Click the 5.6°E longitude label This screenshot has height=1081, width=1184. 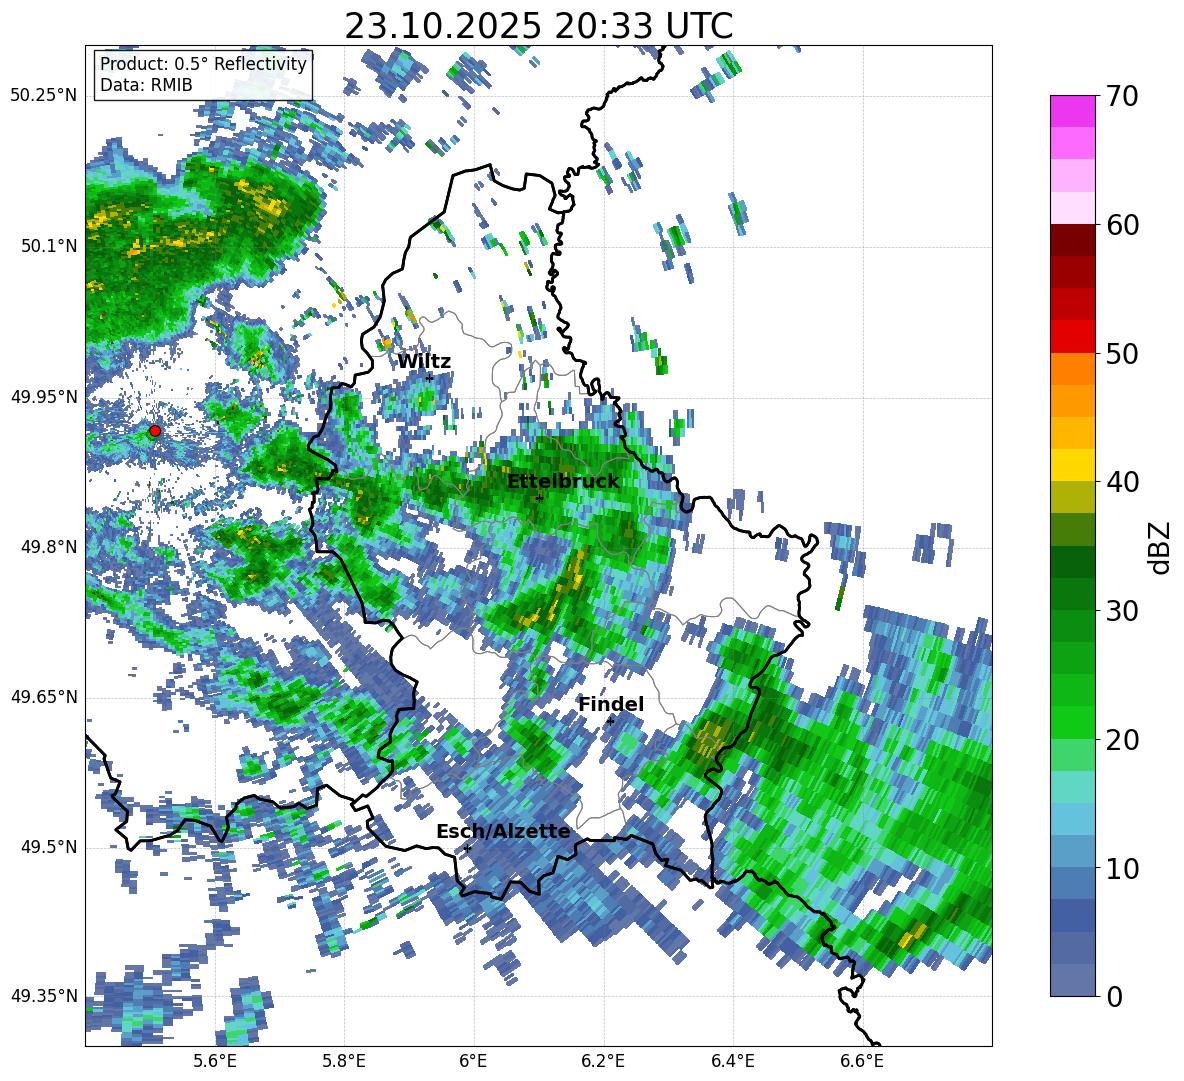pos(215,1061)
